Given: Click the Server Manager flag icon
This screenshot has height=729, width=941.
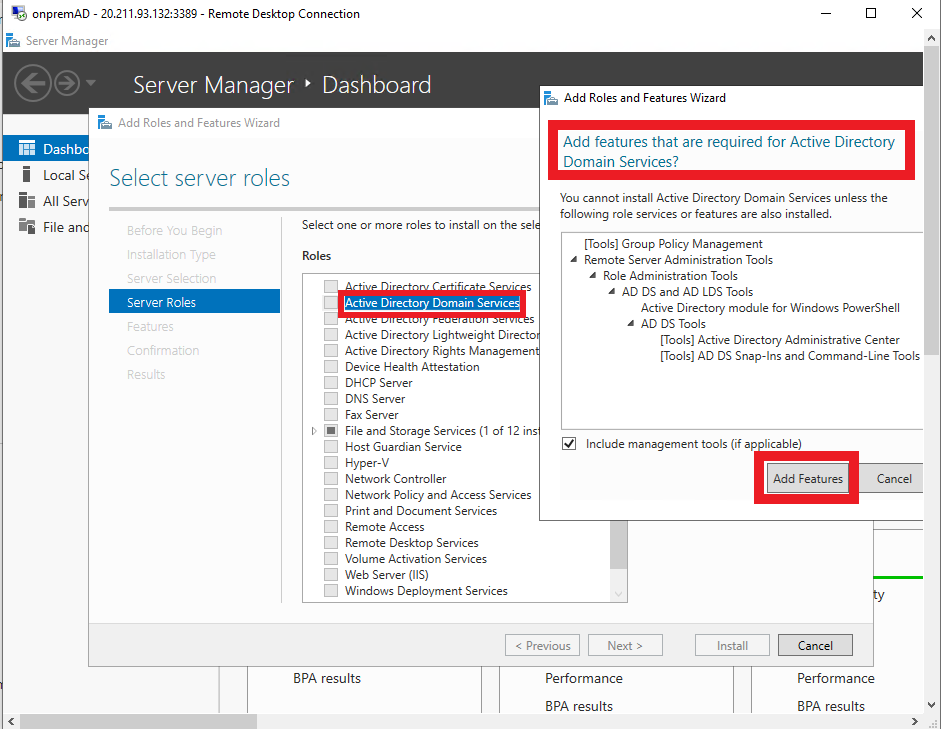Looking at the screenshot, I should [13, 41].
